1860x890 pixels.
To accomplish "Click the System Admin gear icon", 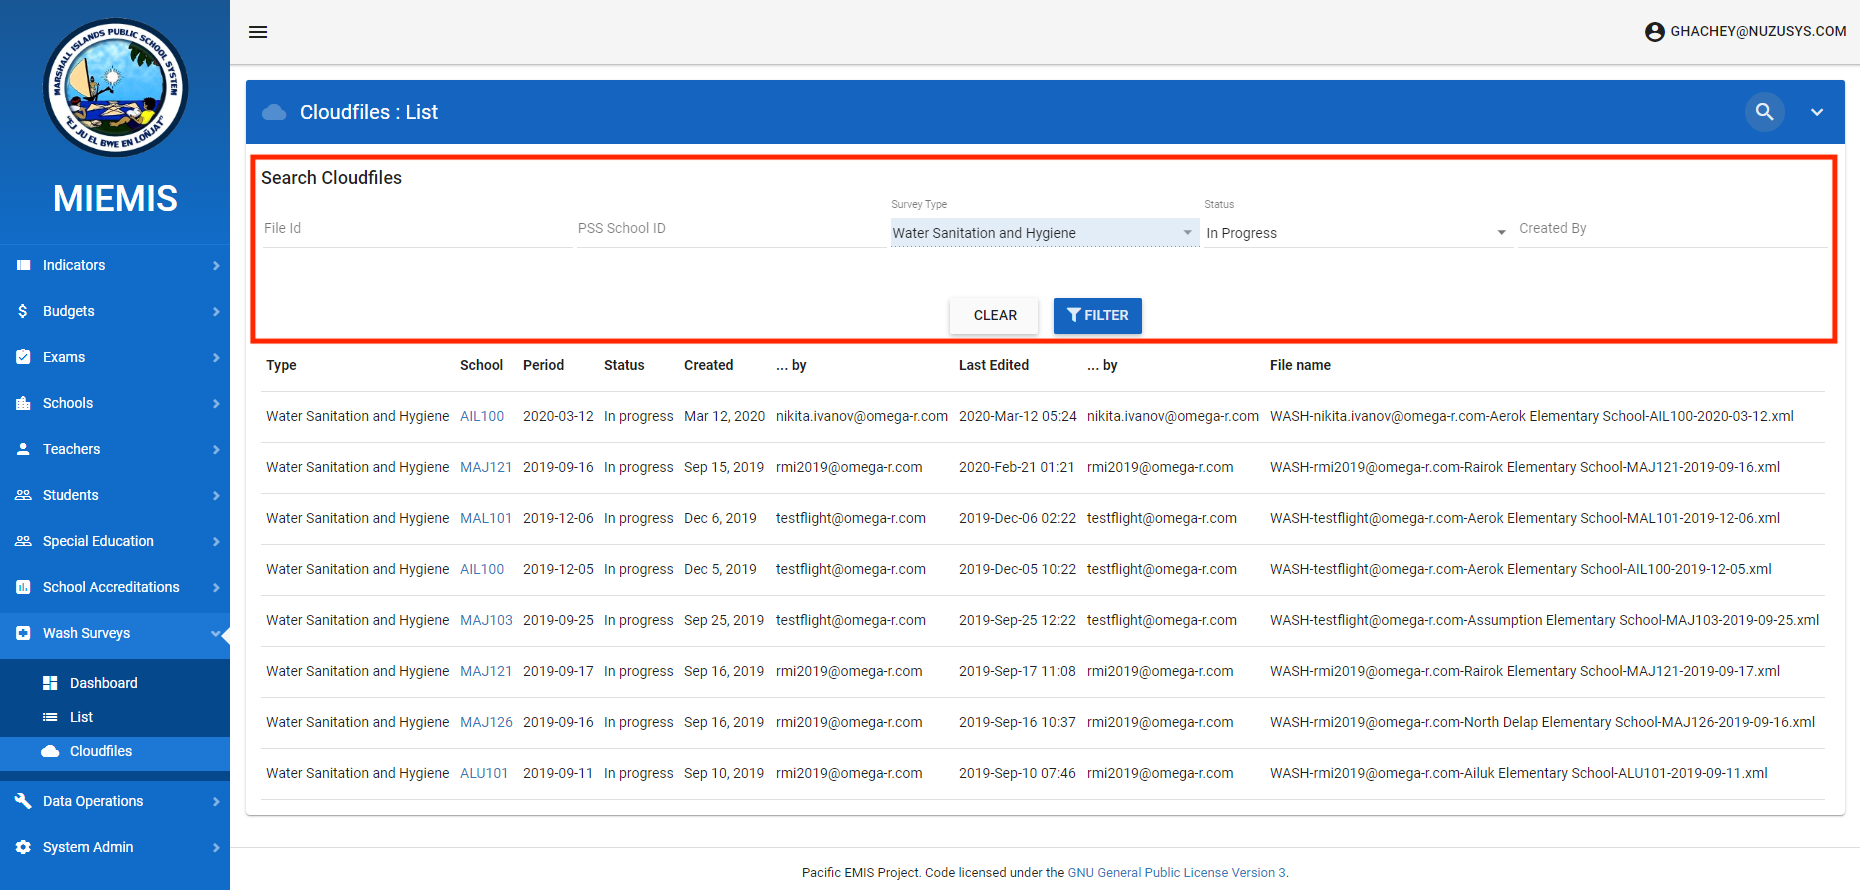I will pos(23,847).
